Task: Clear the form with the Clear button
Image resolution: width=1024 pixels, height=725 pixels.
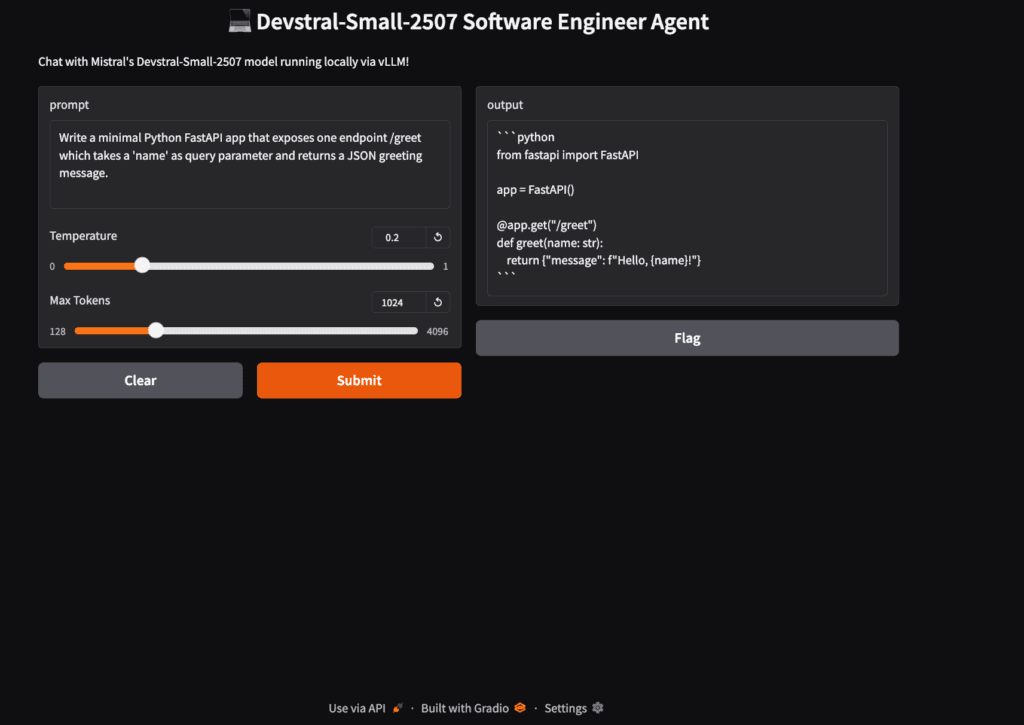Action: point(140,380)
